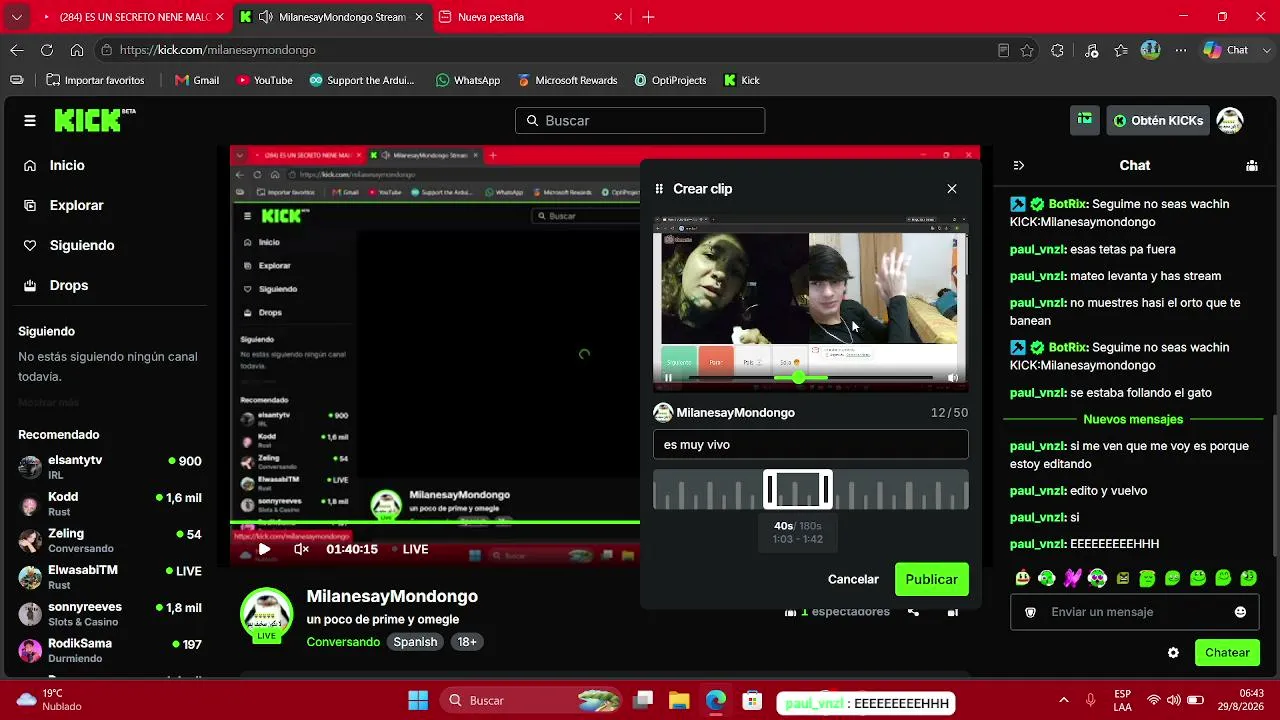Image resolution: width=1280 pixels, height=720 pixels.
Task: Open recommended channel ElwasabiTM
Action: (110, 578)
